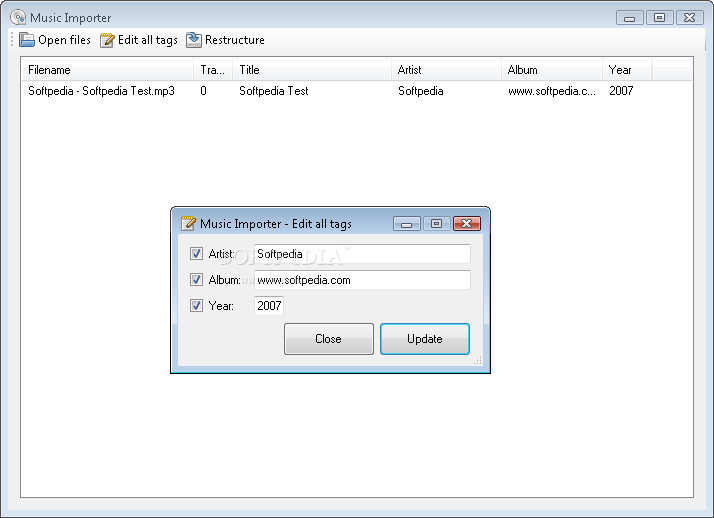This screenshot has width=714, height=518.
Task: Minimize the main Music Importer window
Action: coord(630,18)
